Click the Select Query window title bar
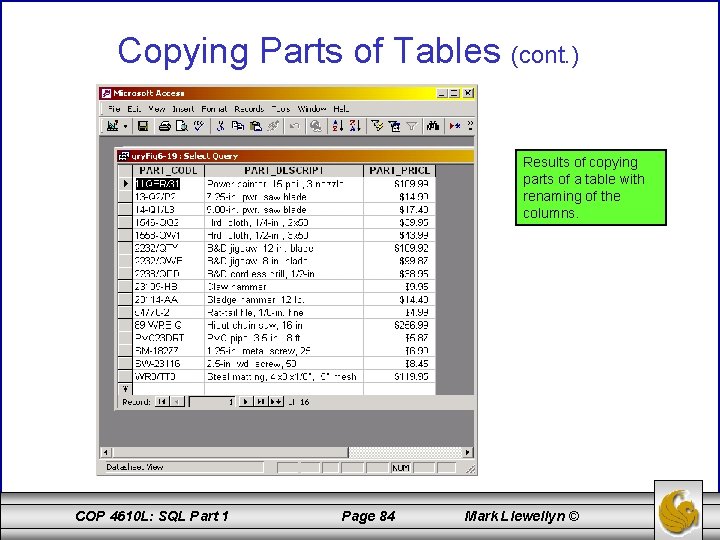The width and height of the screenshot is (720, 540). click(x=296, y=156)
